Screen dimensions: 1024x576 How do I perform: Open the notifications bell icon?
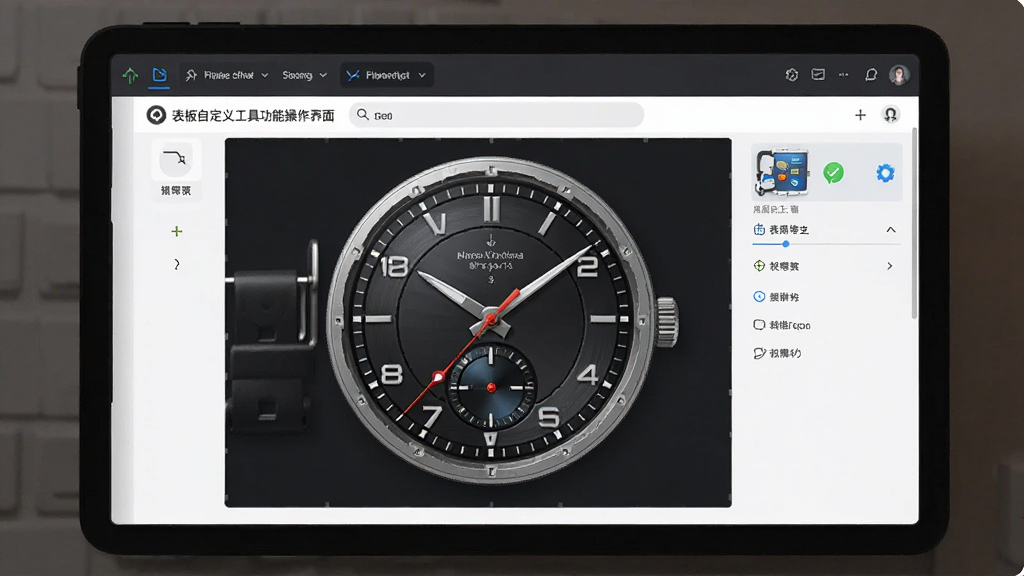point(871,75)
